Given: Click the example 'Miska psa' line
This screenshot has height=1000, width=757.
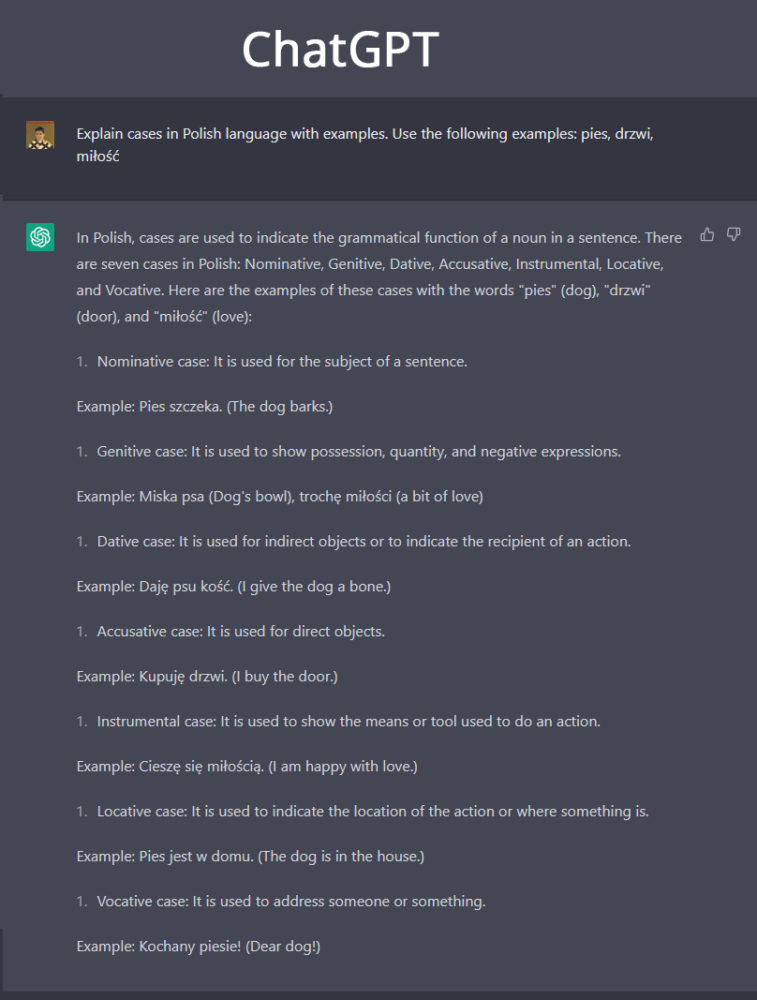Looking at the screenshot, I should (280, 496).
